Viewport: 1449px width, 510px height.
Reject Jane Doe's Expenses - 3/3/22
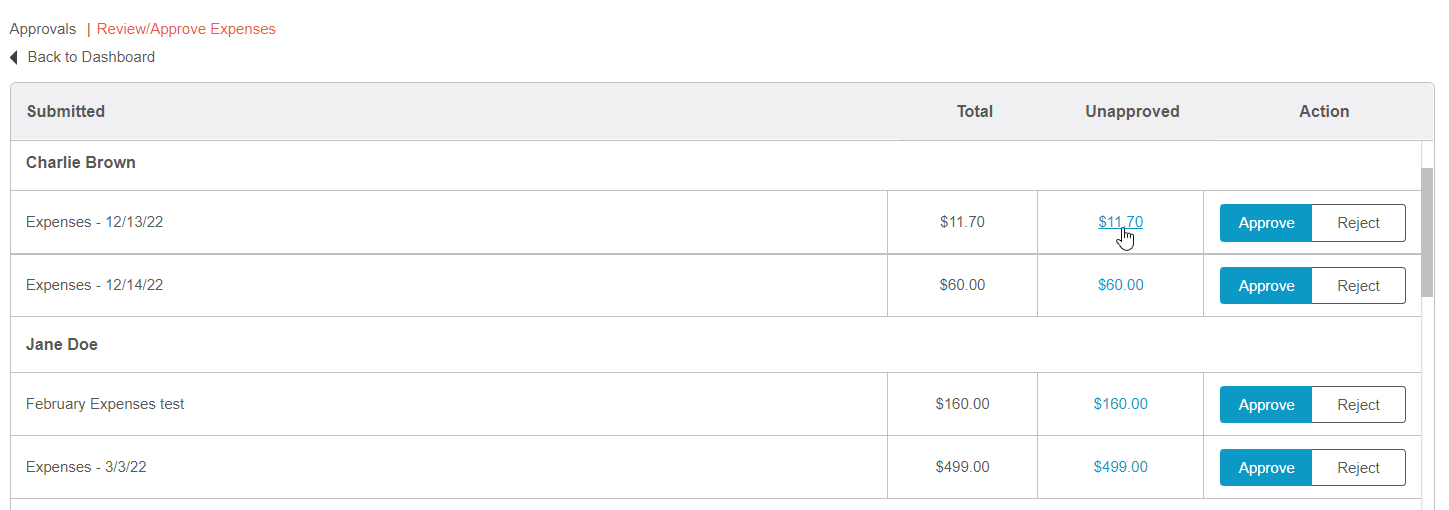click(1358, 468)
